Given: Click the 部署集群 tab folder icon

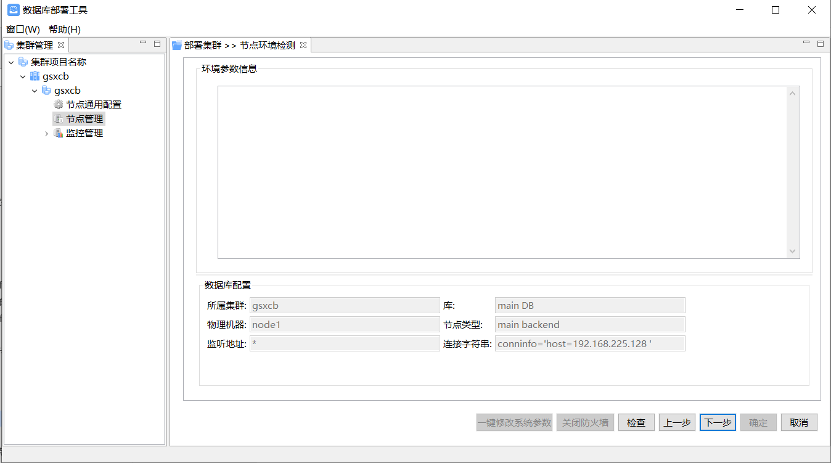Looking at the screenshot, I should pos(177,45).
